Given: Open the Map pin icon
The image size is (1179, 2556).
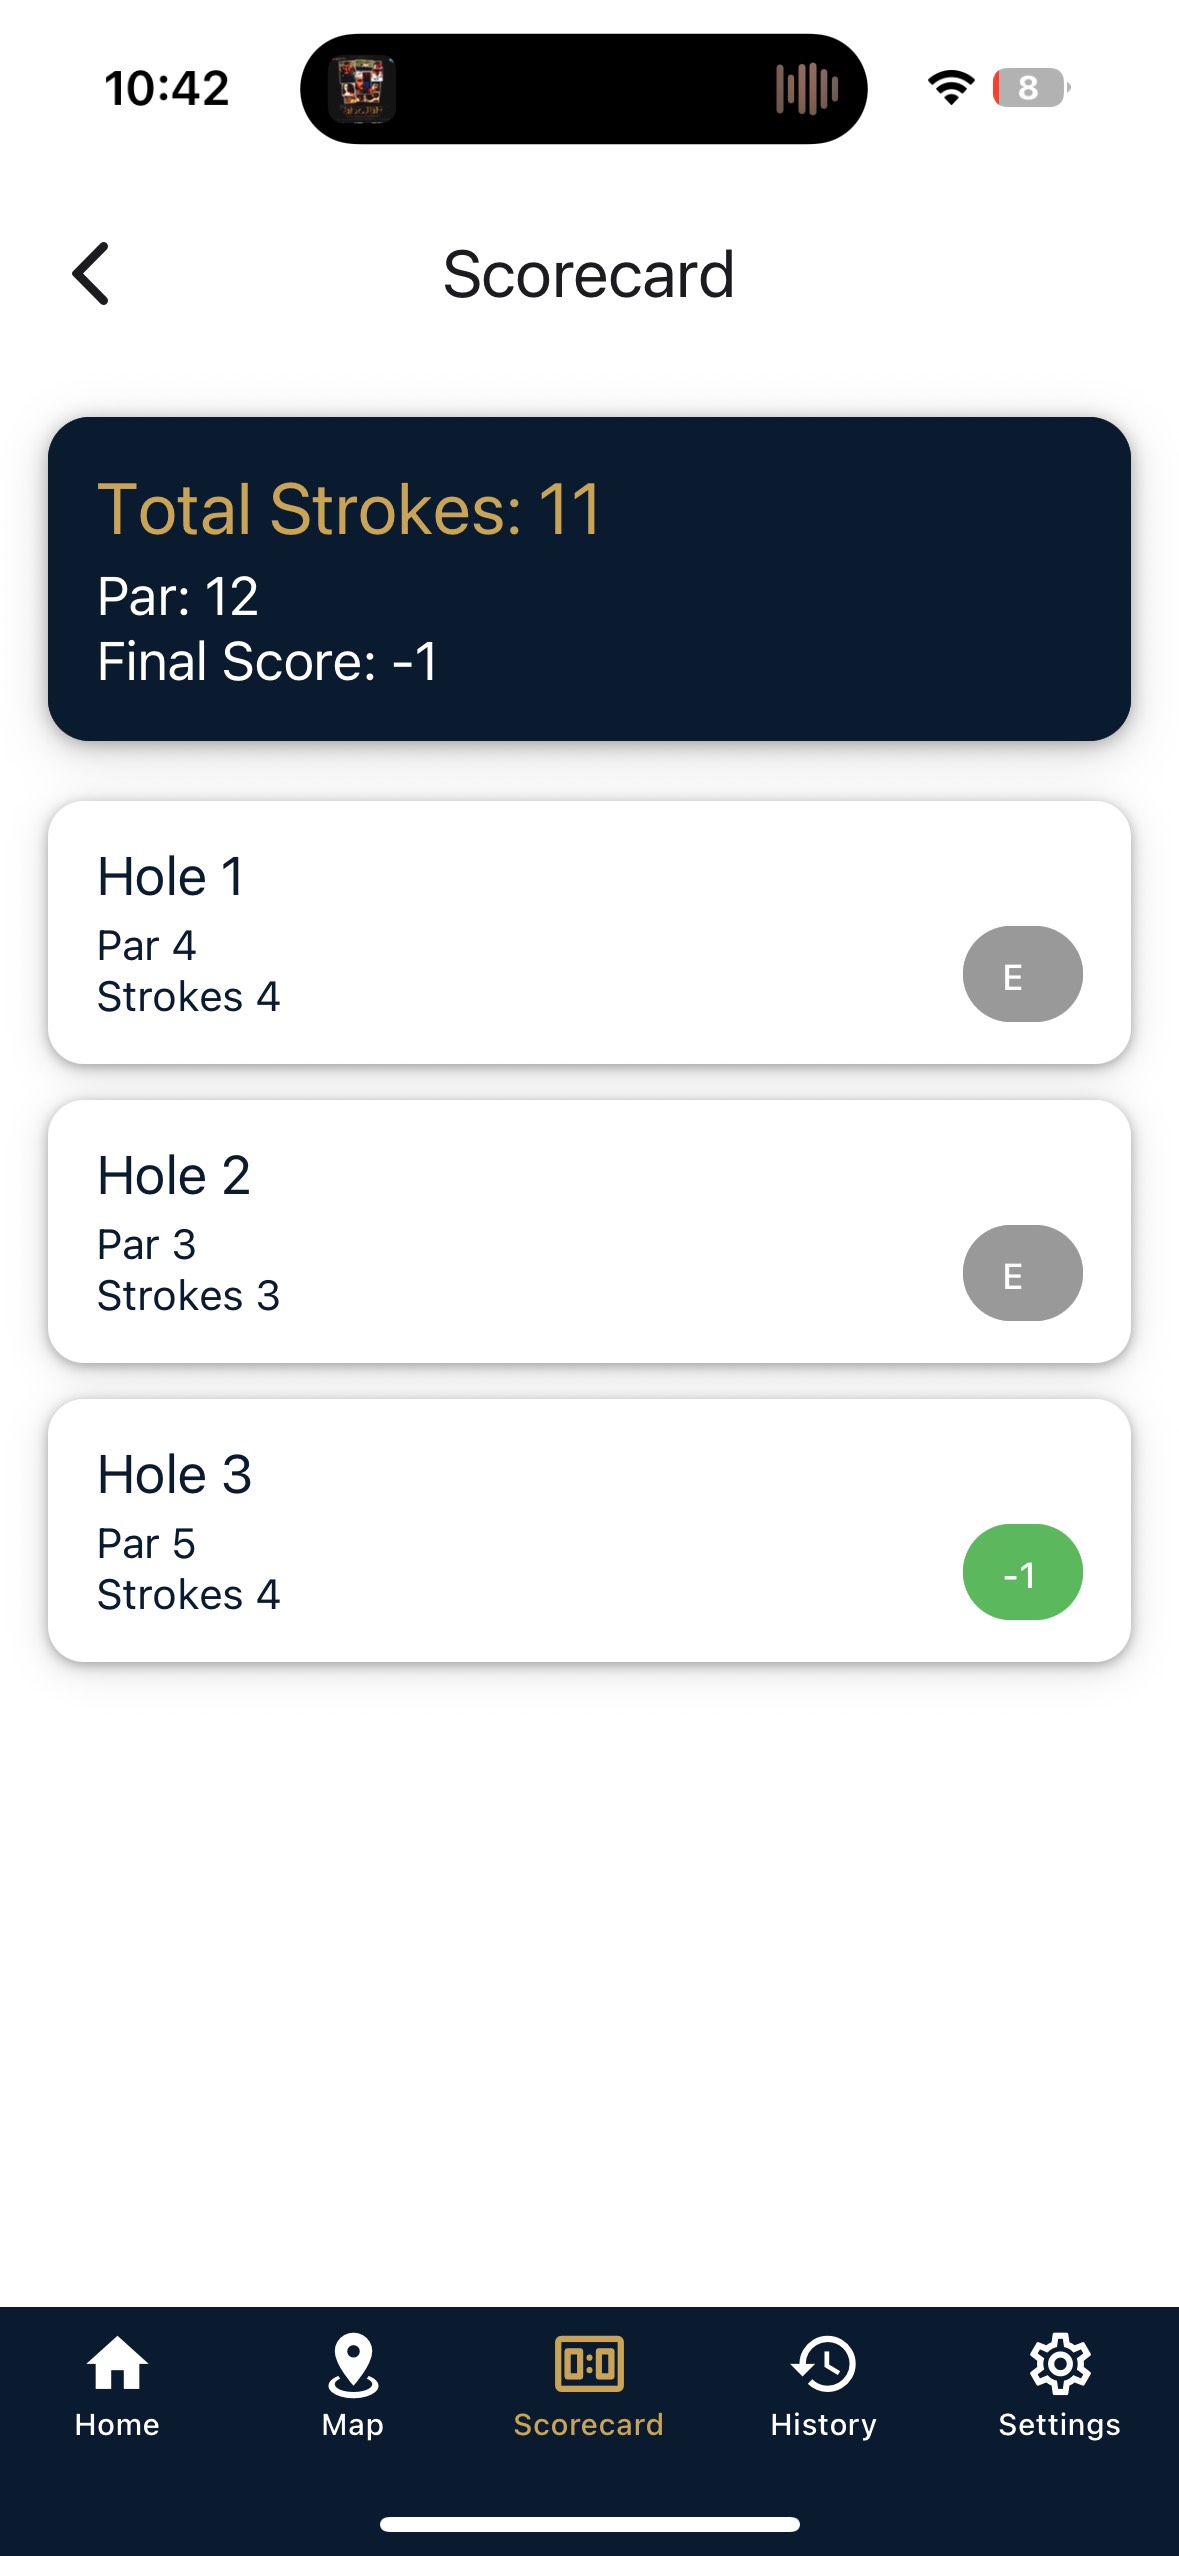Looking at the screenshot, I should point(353,2364).
